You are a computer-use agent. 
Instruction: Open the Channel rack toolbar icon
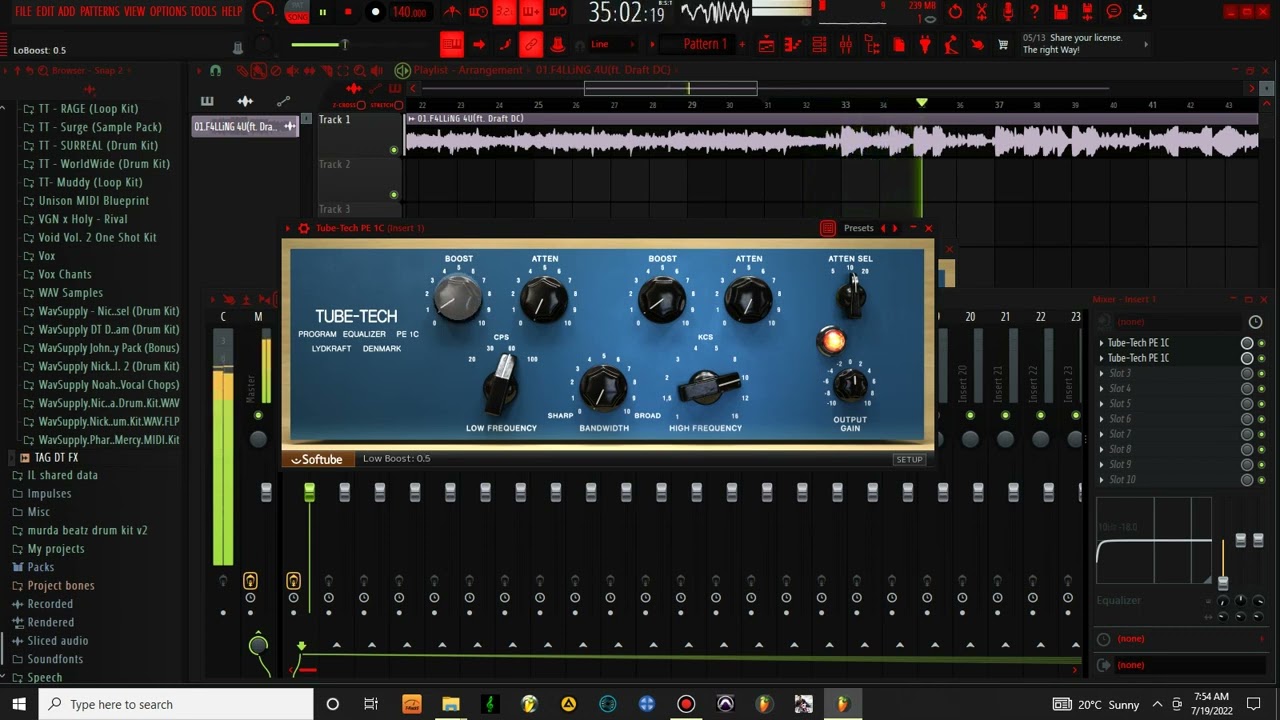pos(819,44)
